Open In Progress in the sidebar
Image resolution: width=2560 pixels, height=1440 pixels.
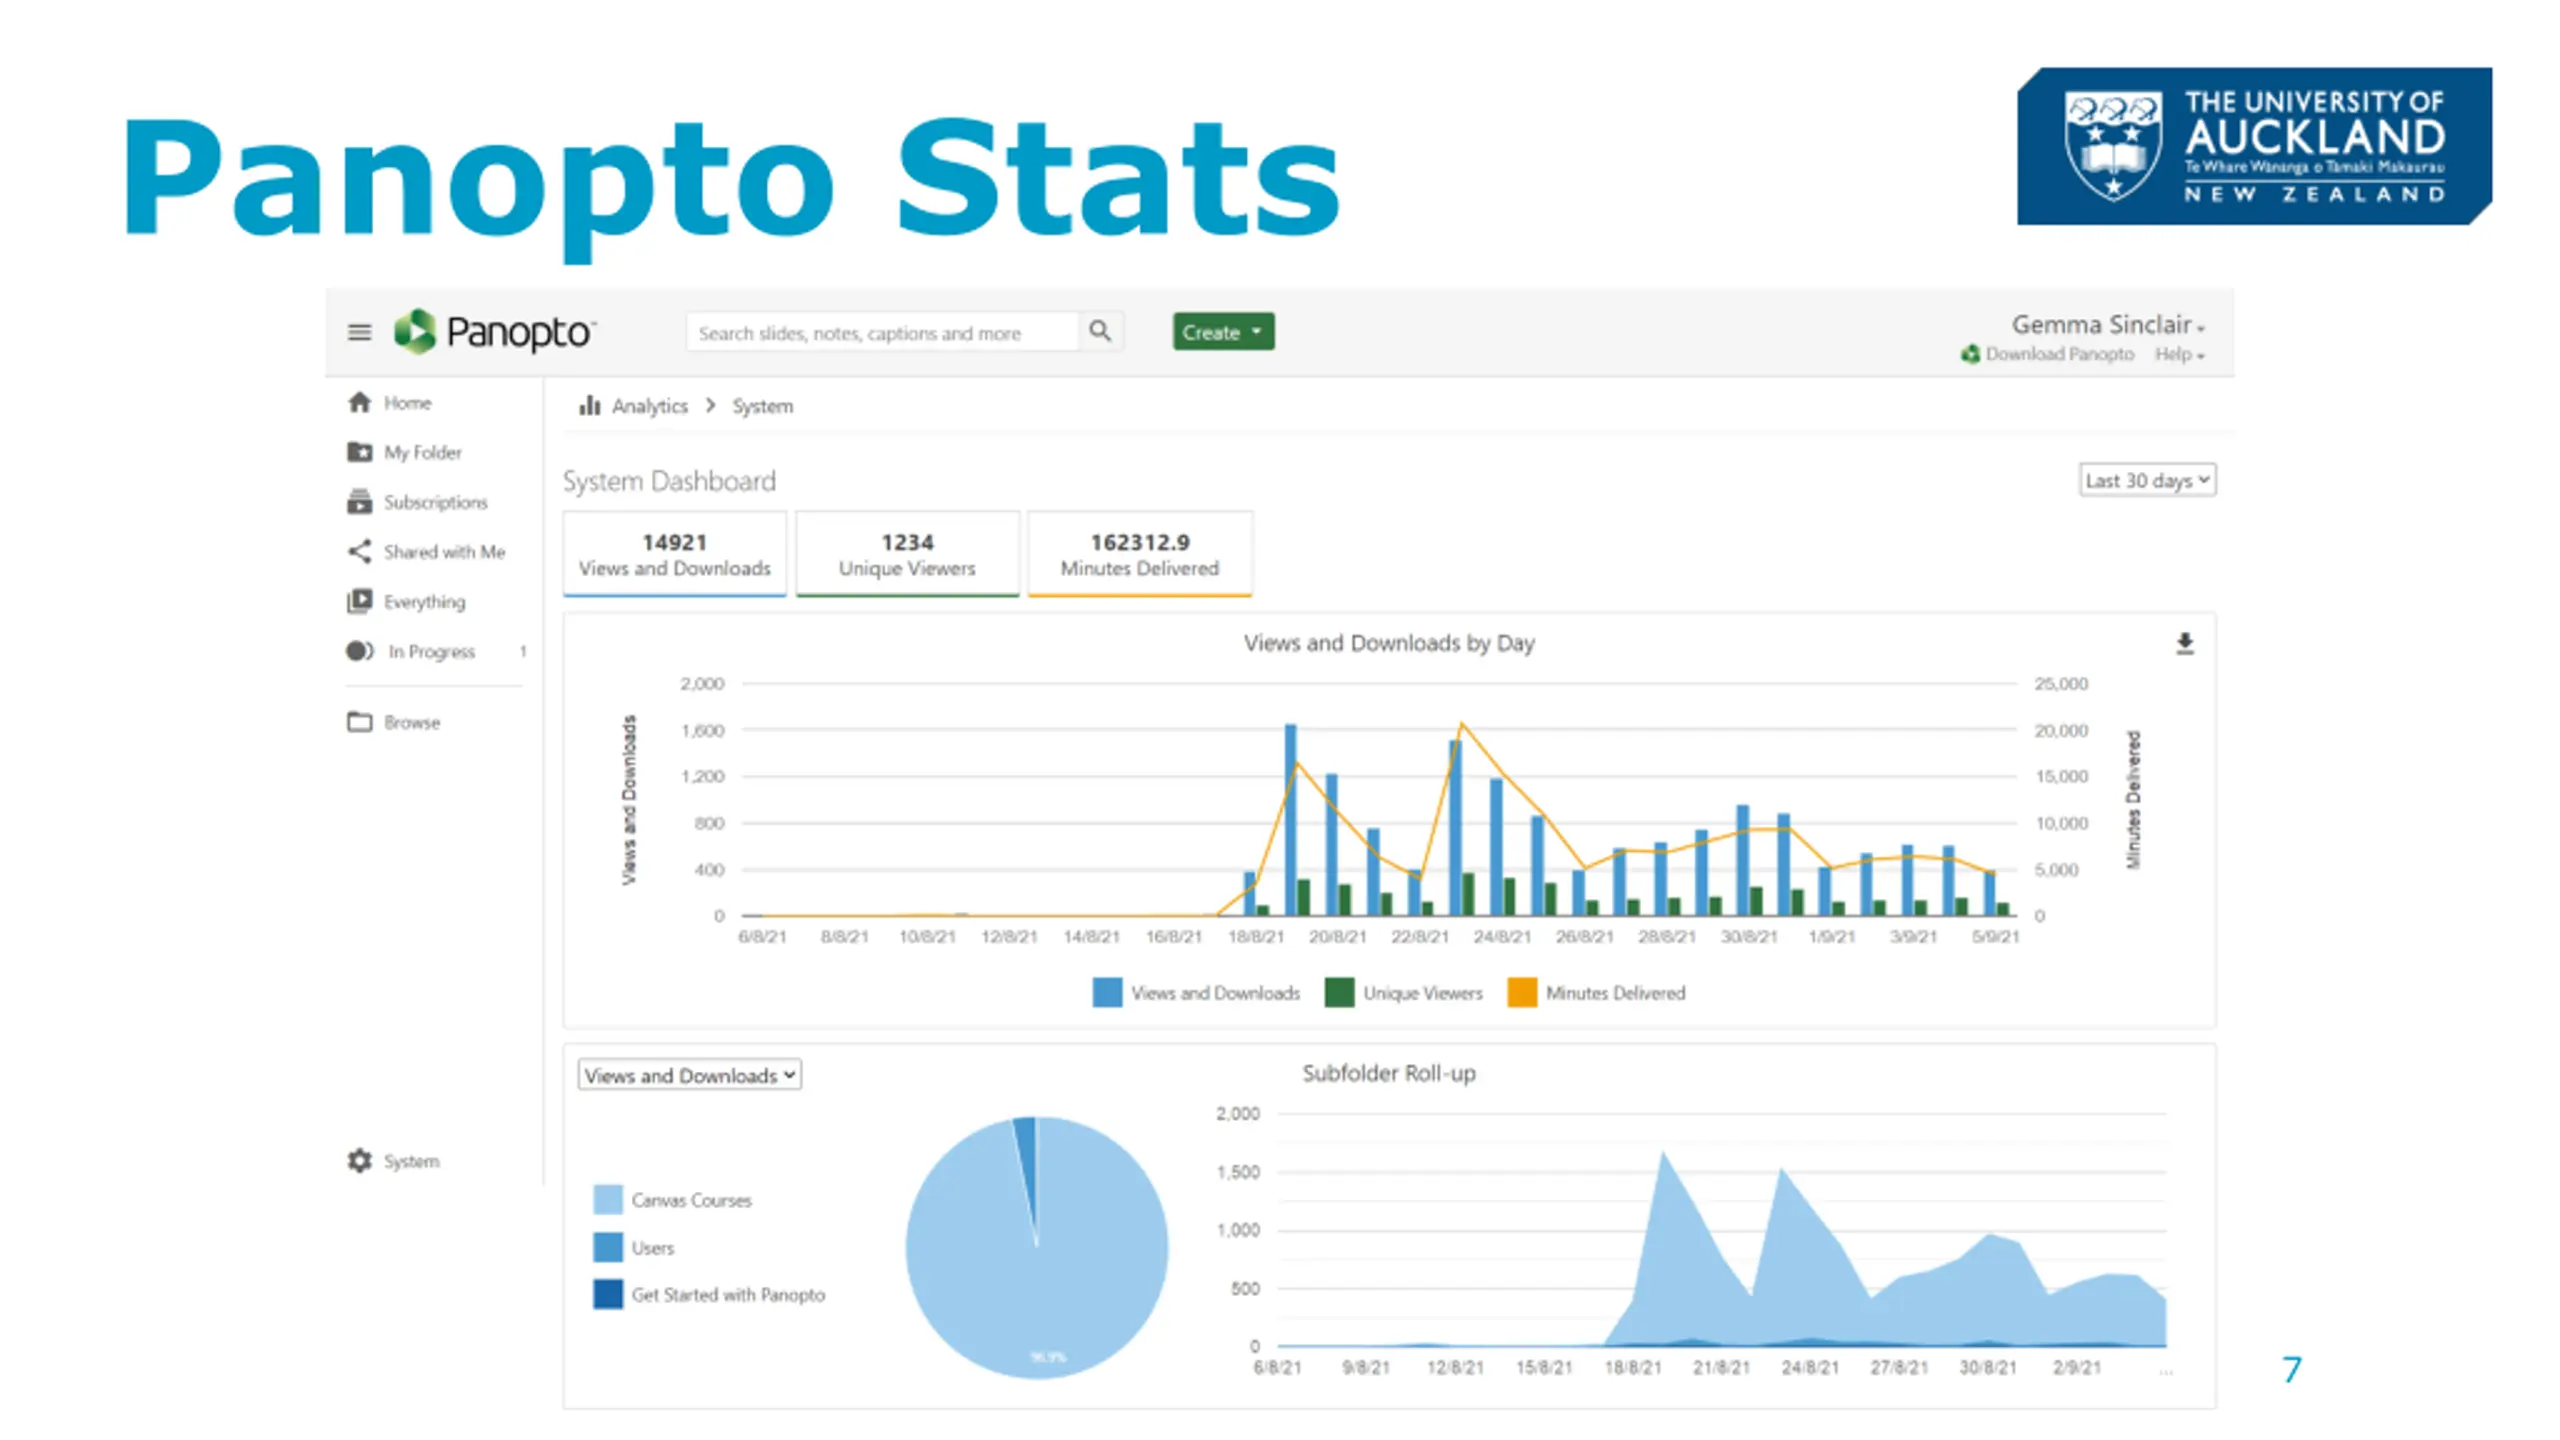tap(431, 652)
